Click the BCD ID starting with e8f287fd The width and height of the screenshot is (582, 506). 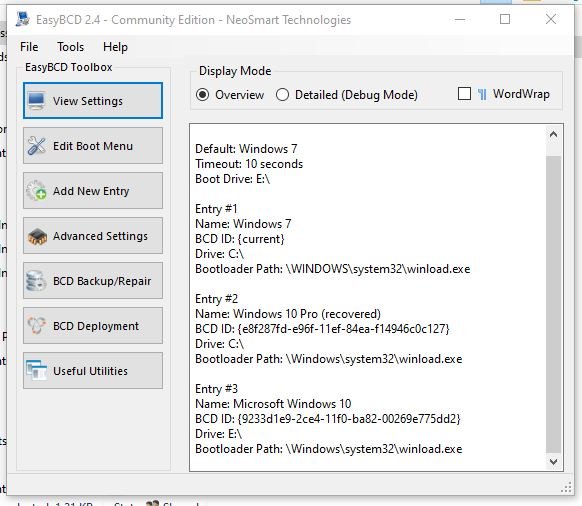(343, 329)
